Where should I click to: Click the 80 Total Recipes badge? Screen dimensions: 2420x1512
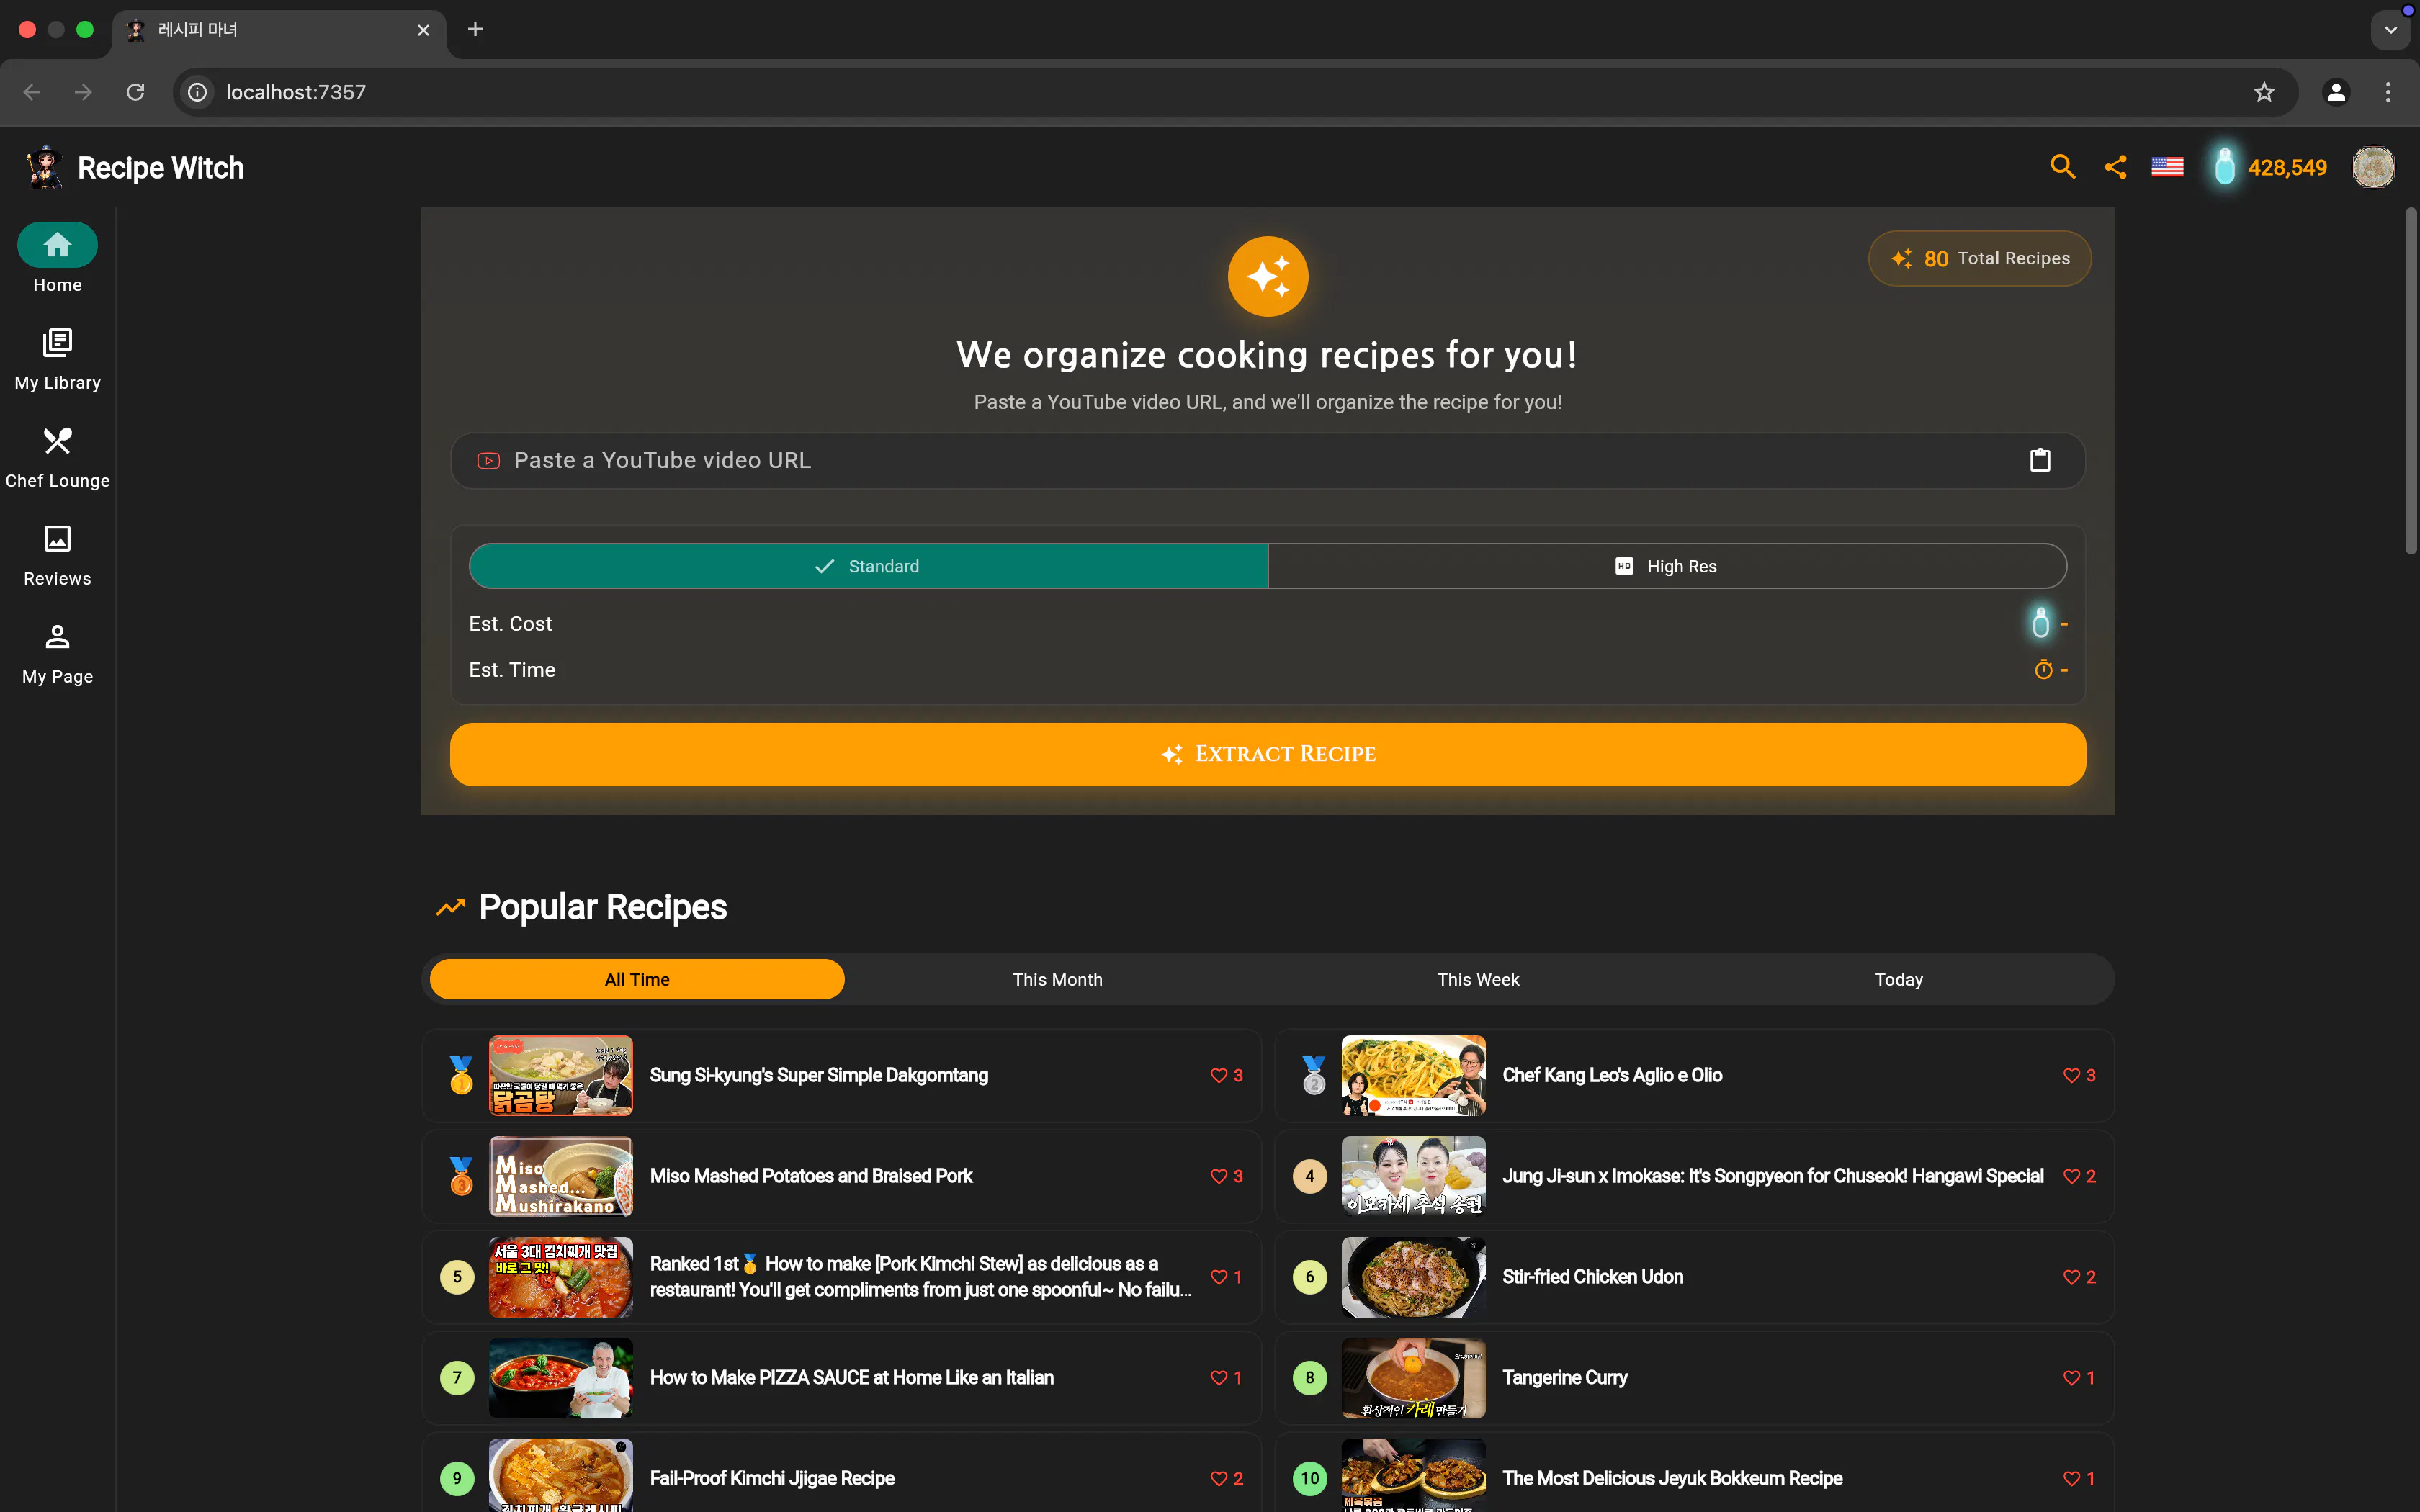point(1979,258)
